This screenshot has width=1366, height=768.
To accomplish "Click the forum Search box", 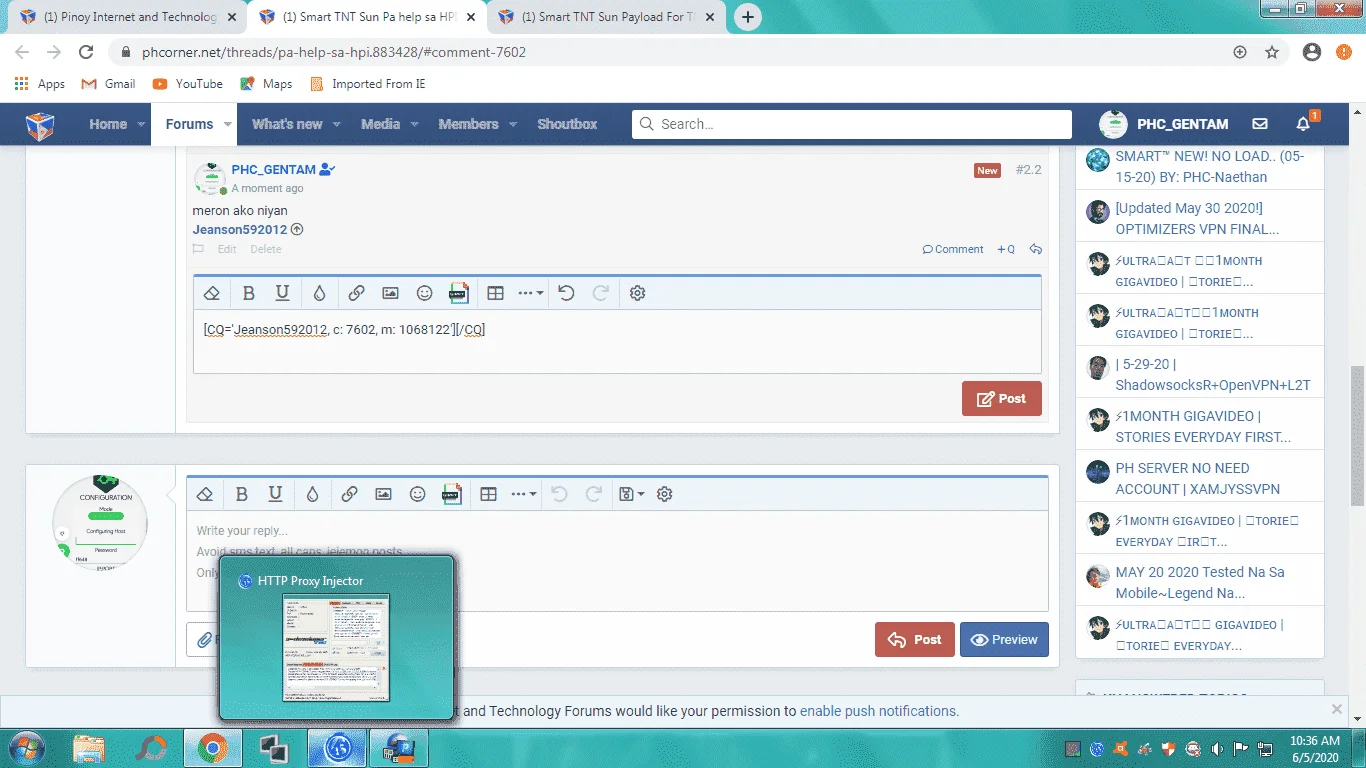I will pos(852,124).
